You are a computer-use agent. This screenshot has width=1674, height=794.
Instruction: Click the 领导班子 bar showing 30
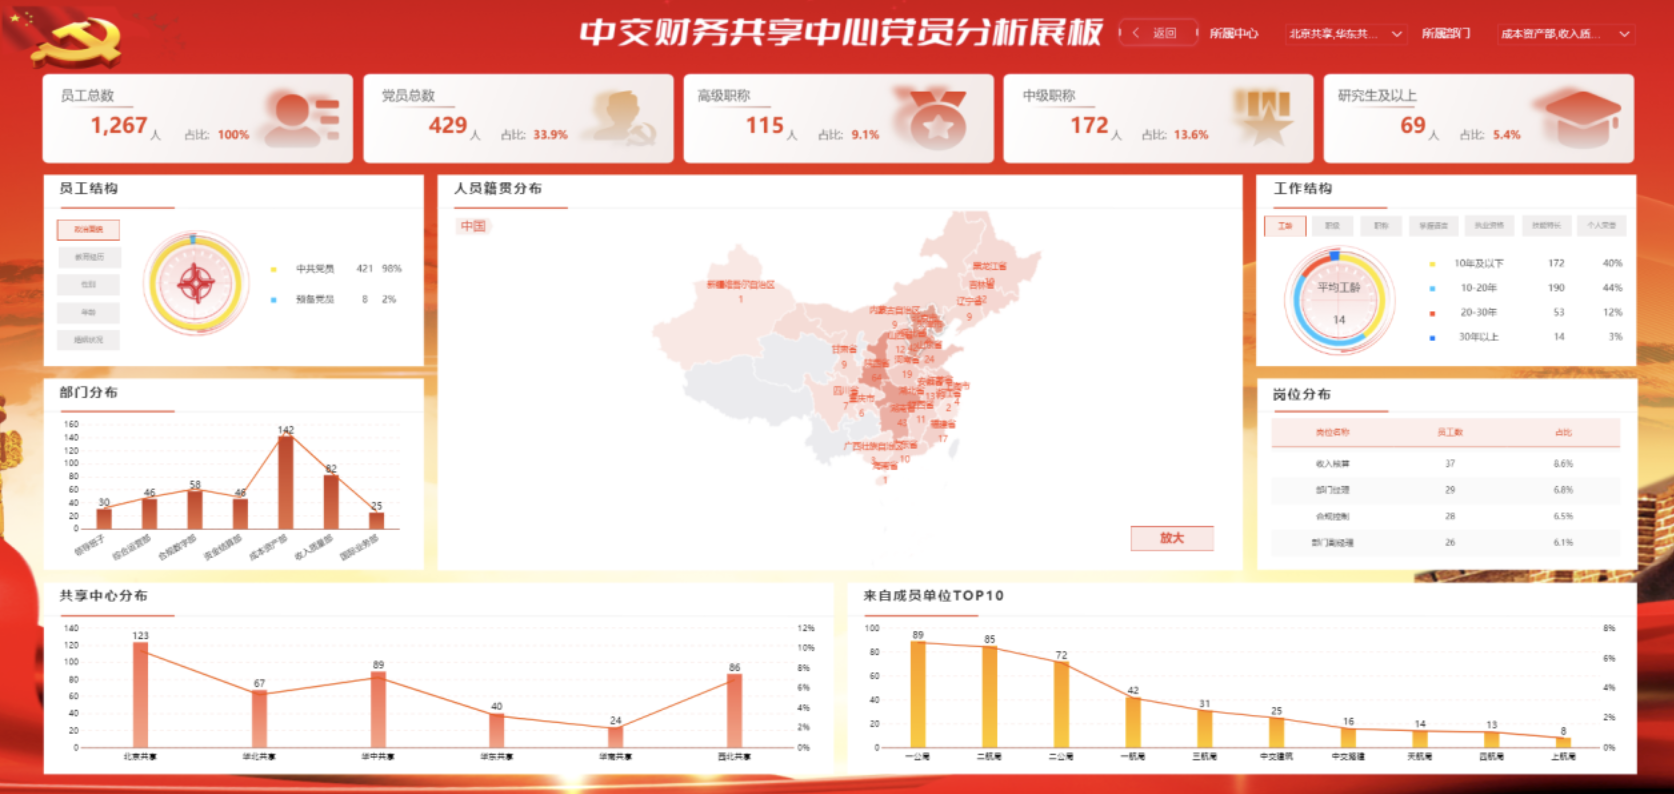pos(104,519)
